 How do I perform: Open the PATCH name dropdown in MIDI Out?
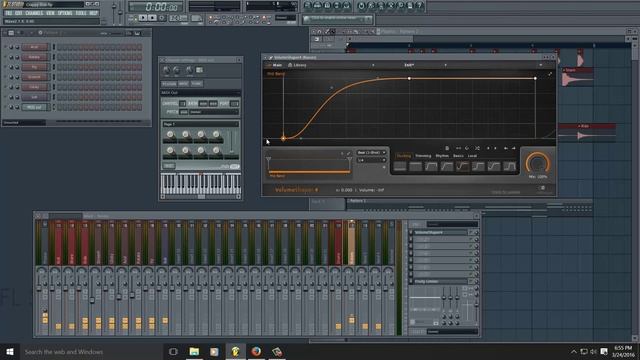213,112
